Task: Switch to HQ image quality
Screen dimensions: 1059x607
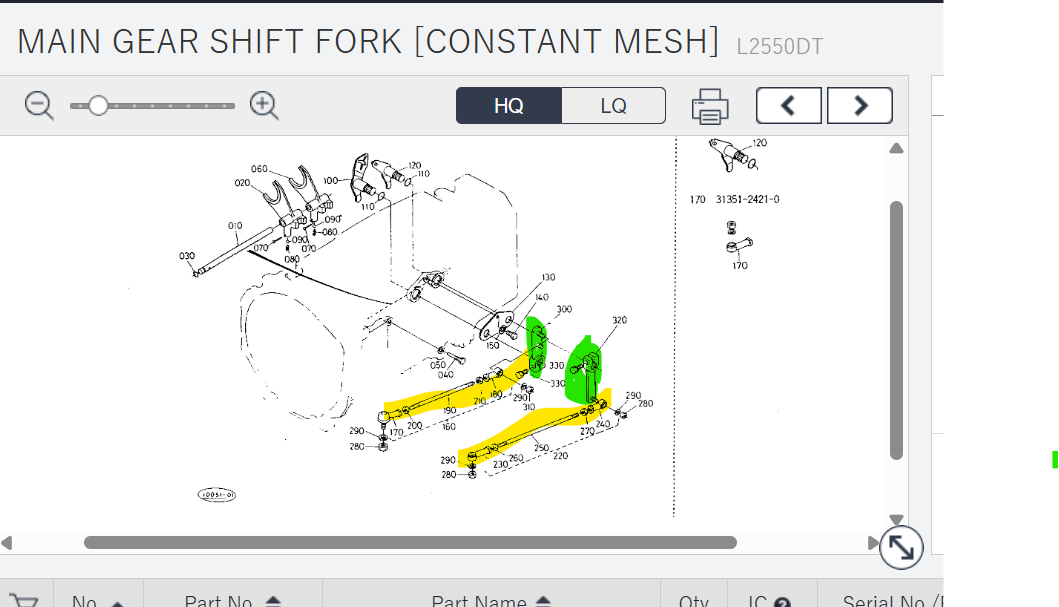Action: tap(509, 105)
